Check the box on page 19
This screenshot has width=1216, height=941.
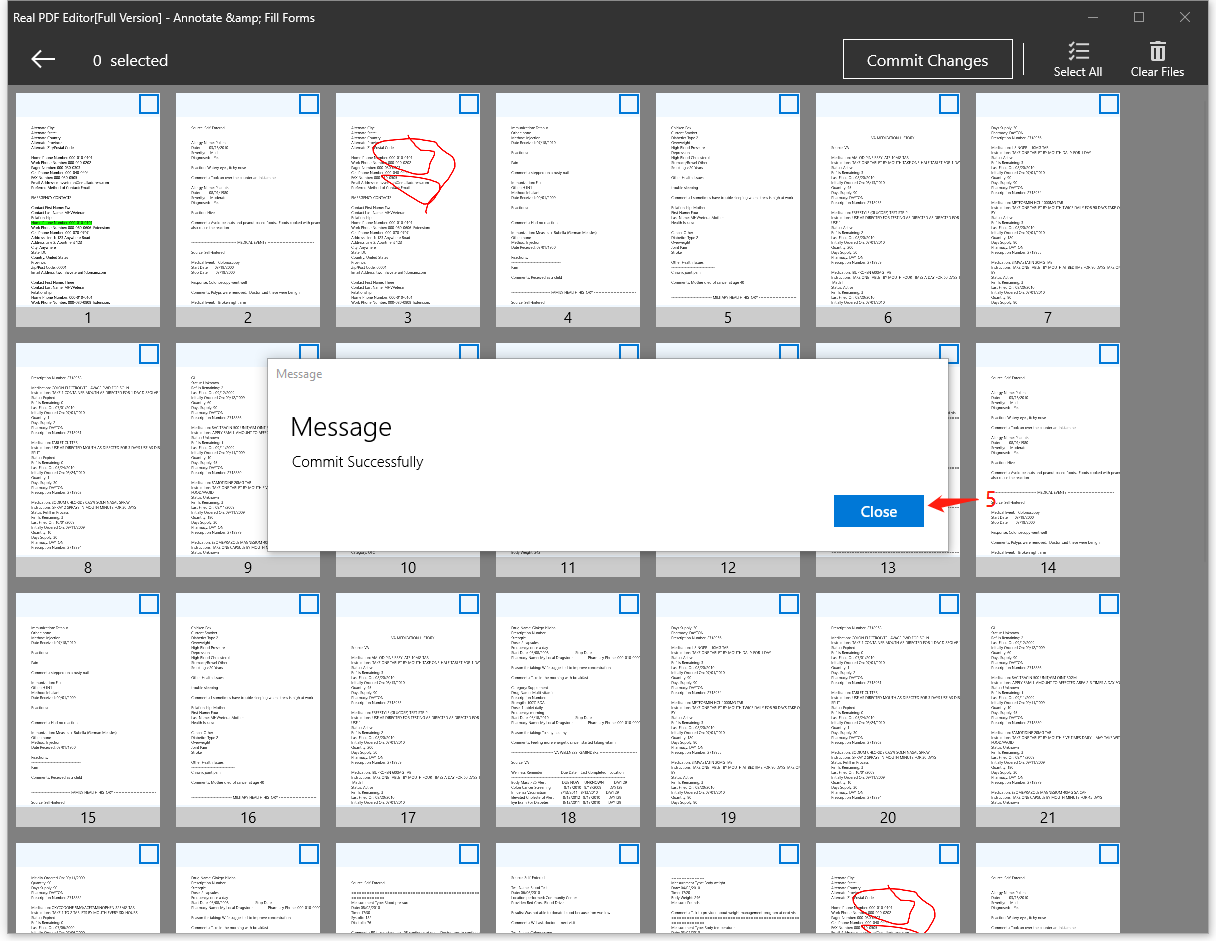(788, 604)
